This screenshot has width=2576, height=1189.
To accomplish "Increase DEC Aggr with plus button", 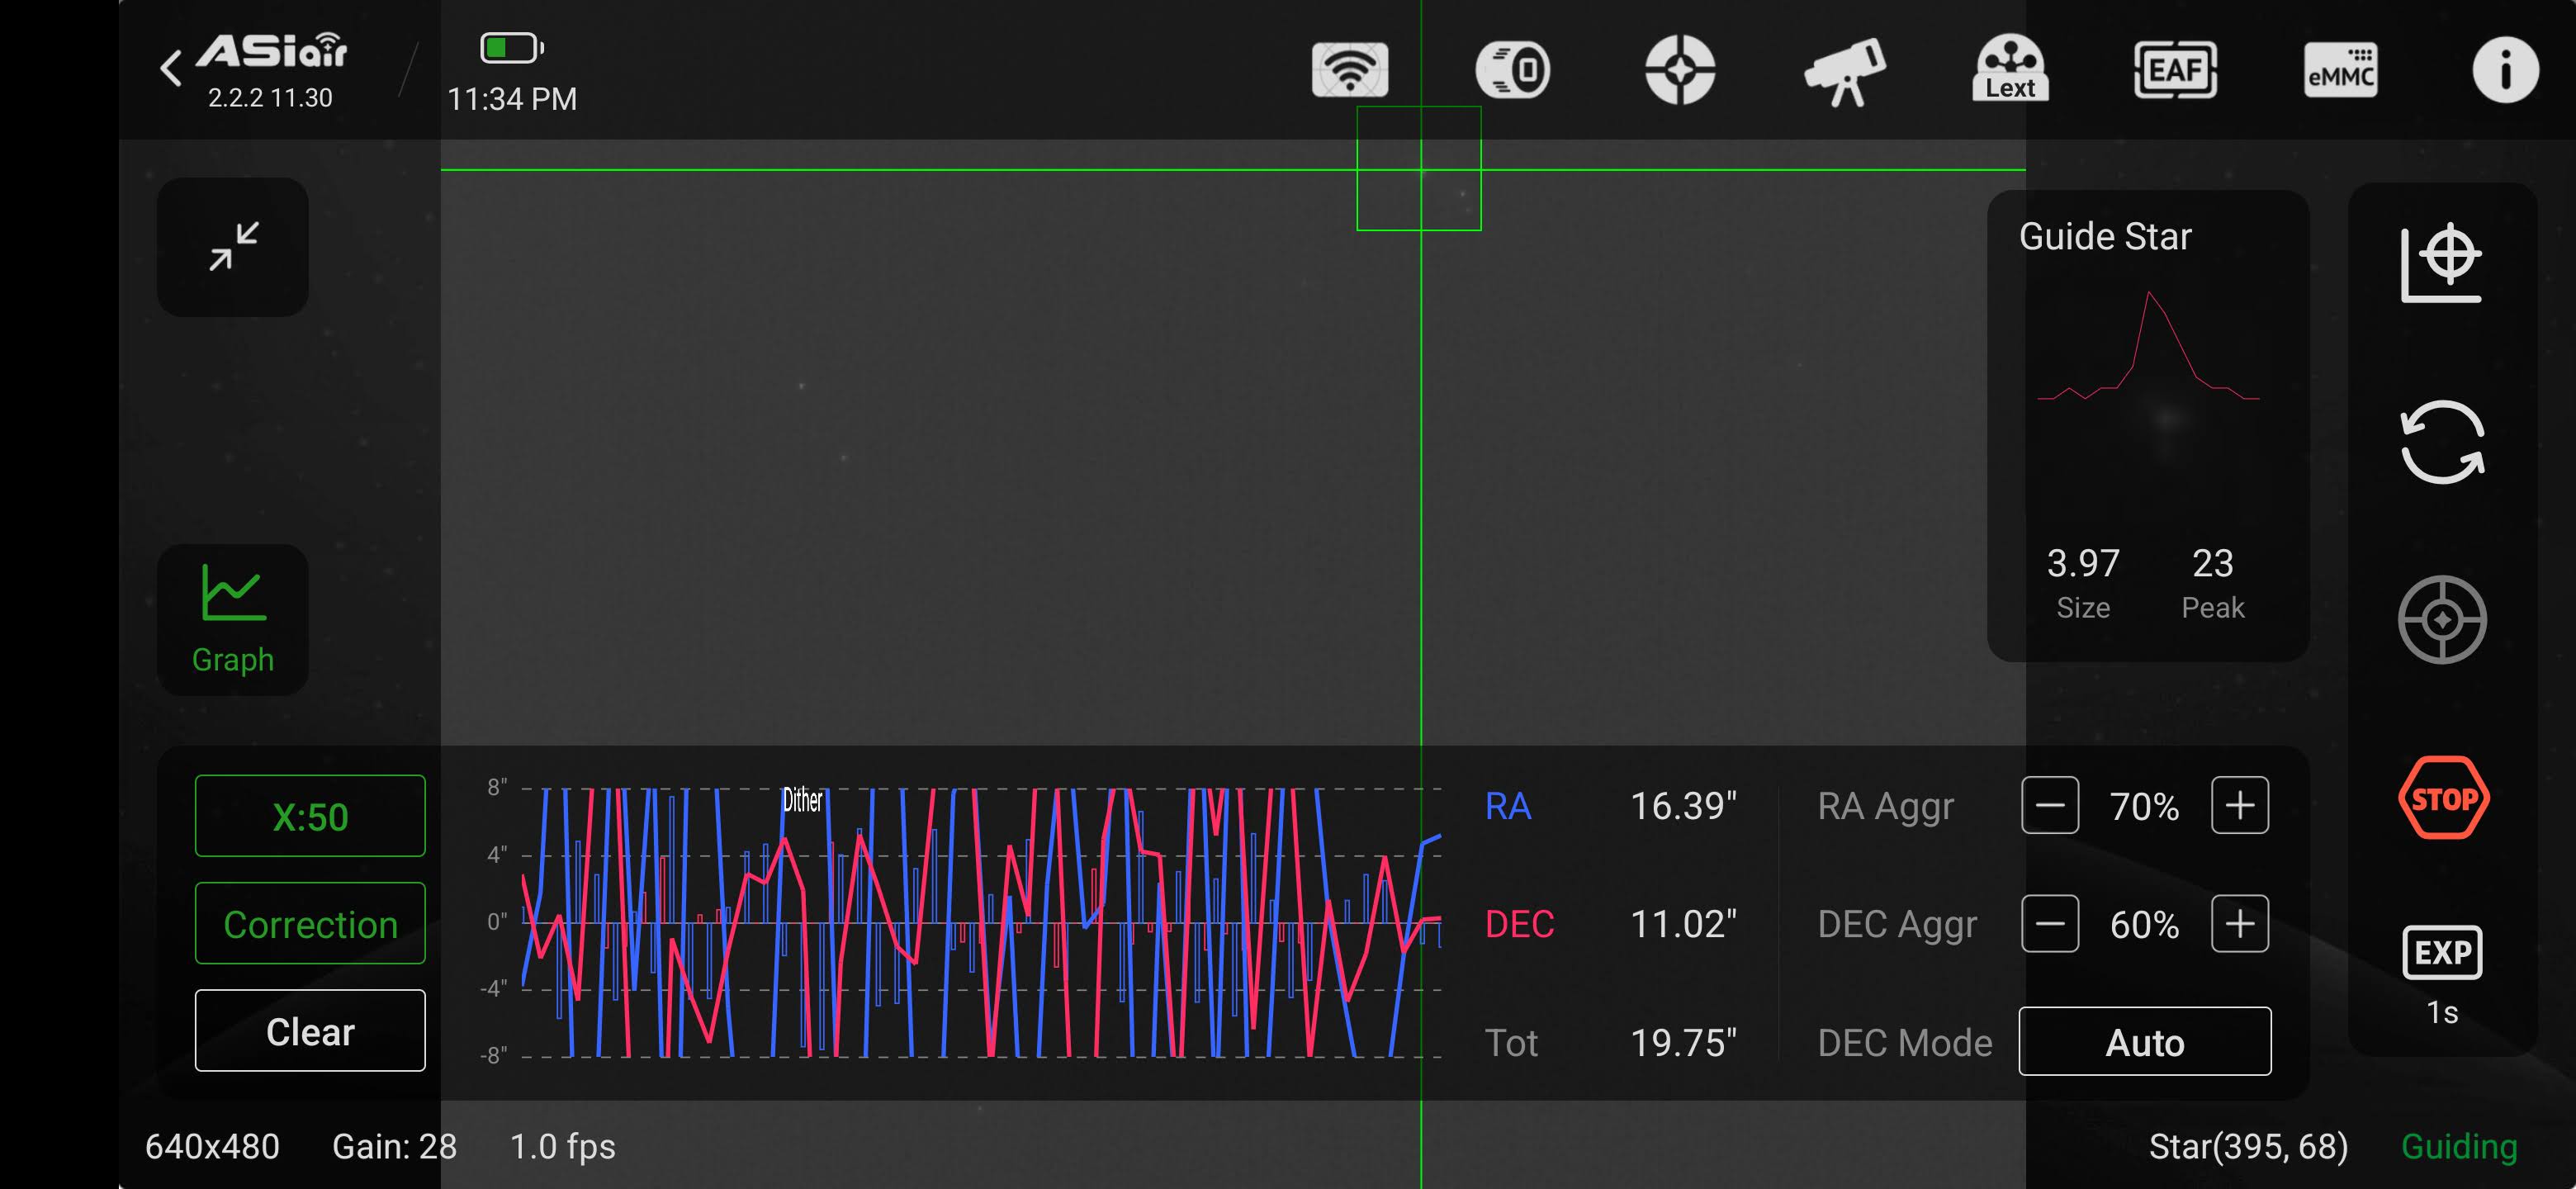I will tap(2240, 924).
